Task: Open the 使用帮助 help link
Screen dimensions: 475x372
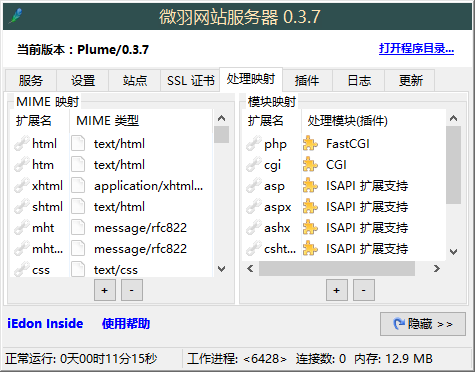Action: click(x=126, y=323)
